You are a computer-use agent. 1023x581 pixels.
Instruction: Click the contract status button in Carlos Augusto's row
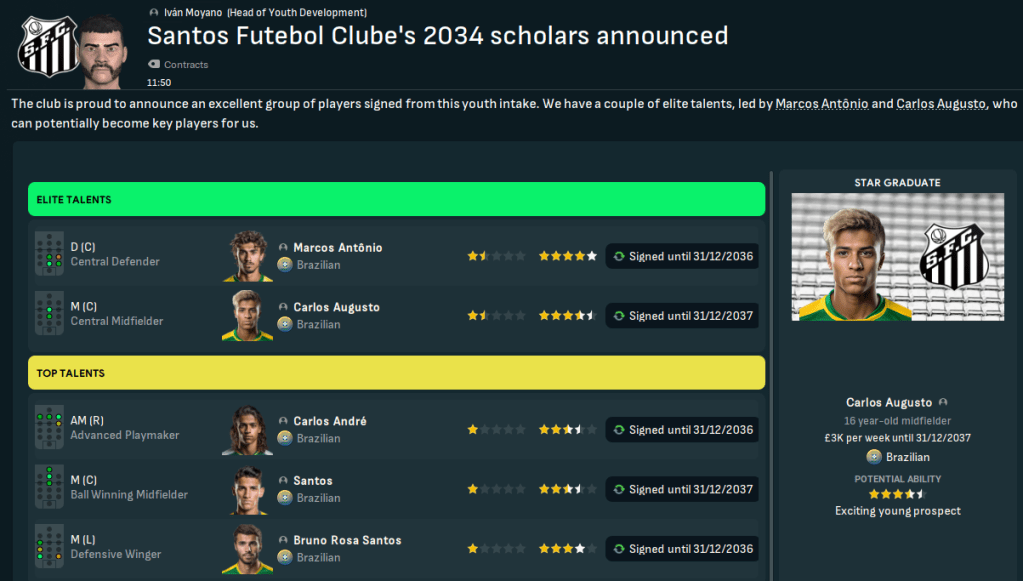[681, 316]
